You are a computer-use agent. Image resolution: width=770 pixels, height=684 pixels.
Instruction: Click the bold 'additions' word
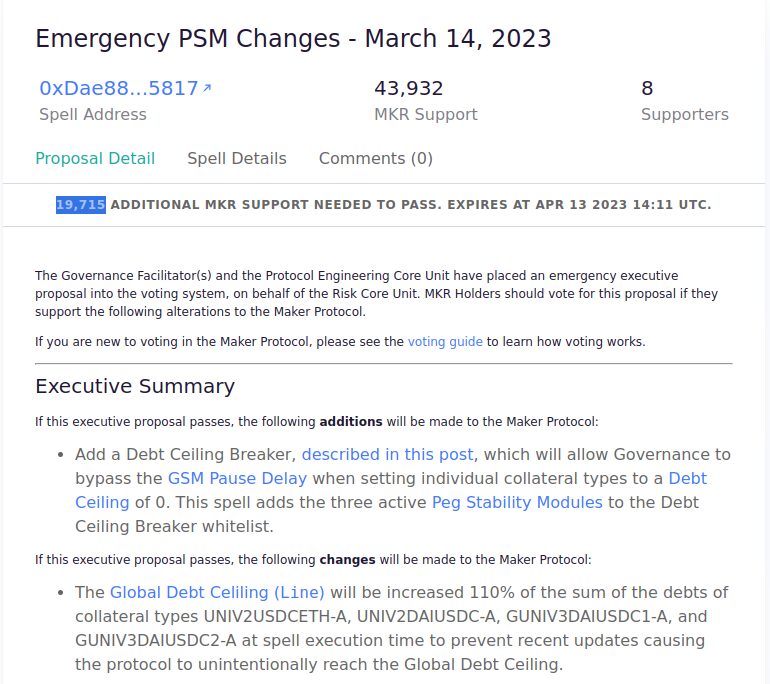pos(351,422)
